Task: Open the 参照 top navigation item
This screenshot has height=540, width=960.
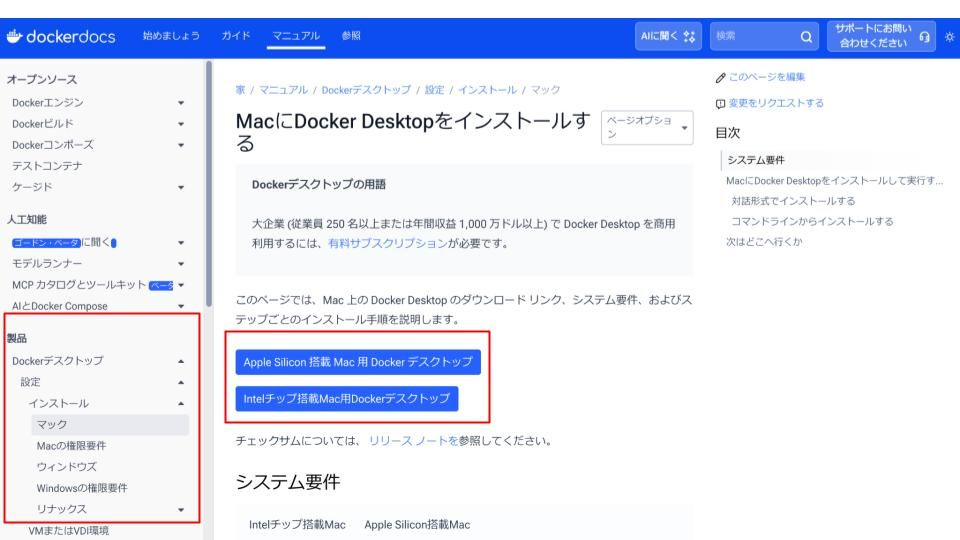Action: pyautogui.click(x=352, y=37)
